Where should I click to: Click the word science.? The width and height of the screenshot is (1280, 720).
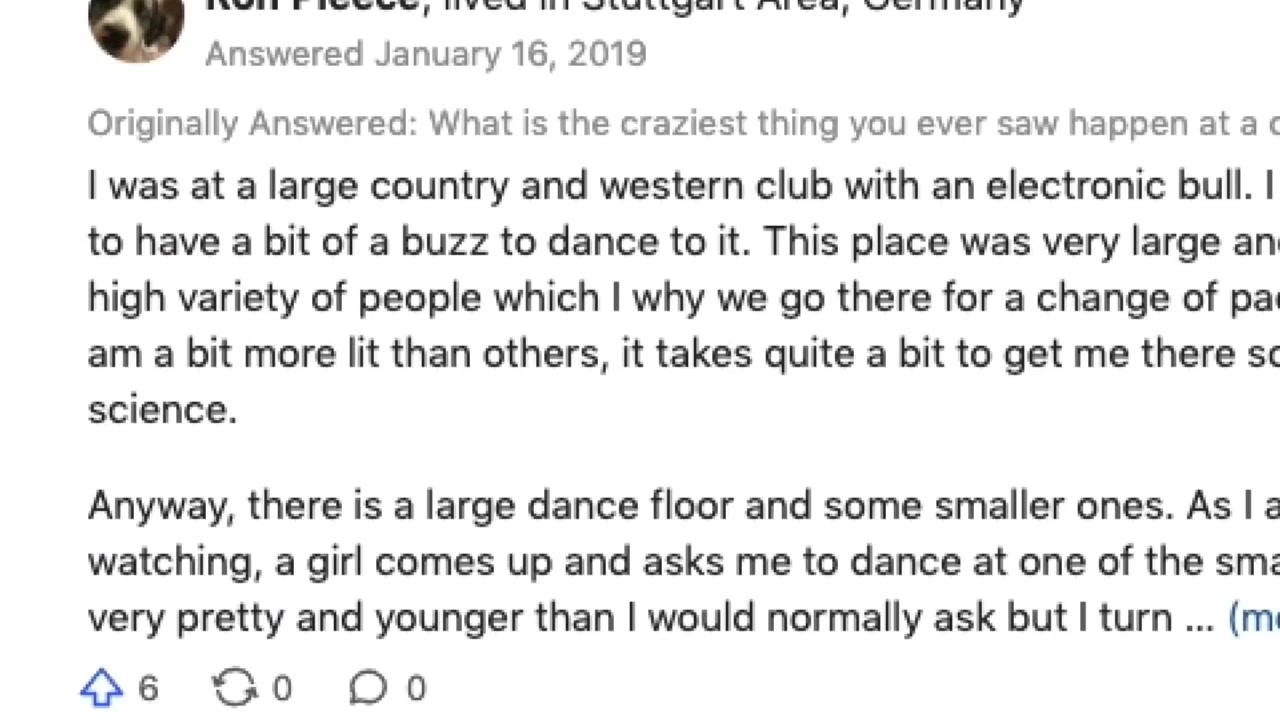(x=162, y=410)
